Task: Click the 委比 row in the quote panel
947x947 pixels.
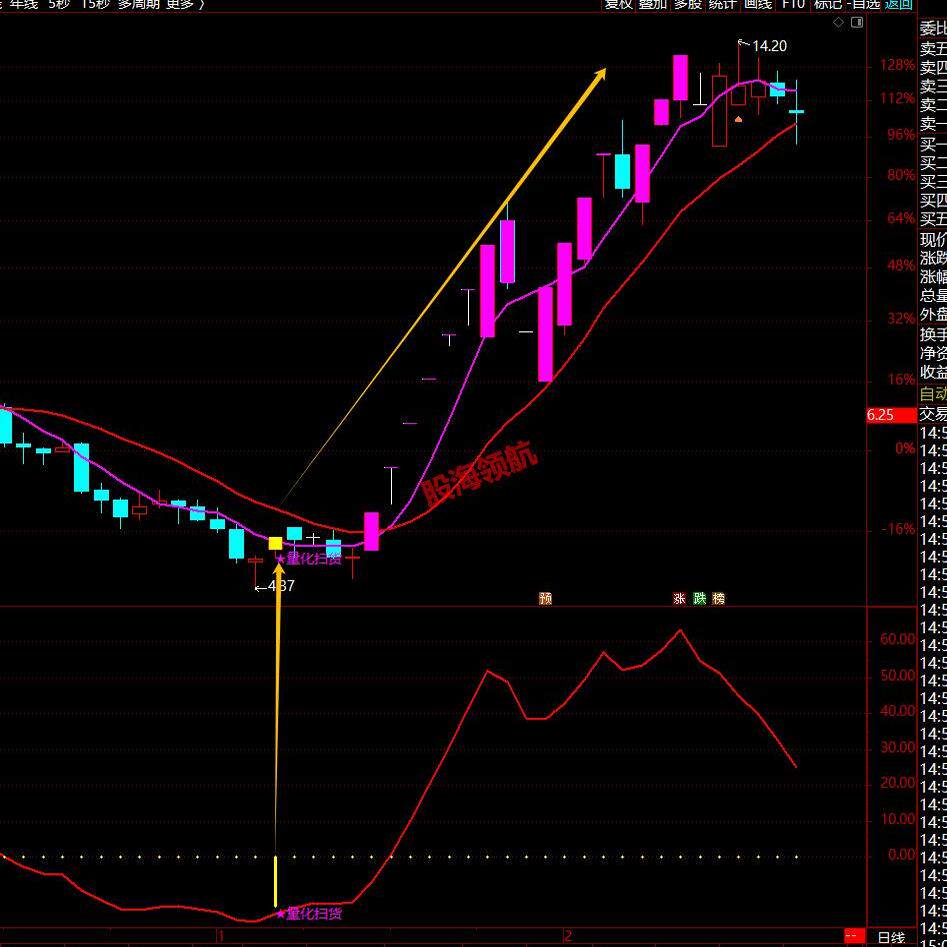Action: 933,28
